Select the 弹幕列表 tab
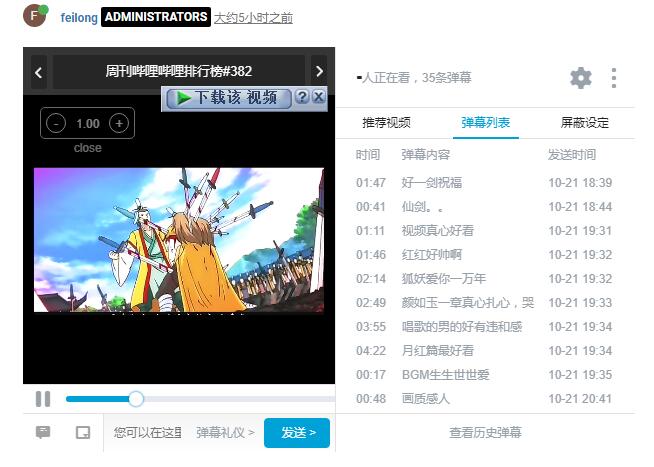The height and width of the screenshot is (467, 654). 485,122
